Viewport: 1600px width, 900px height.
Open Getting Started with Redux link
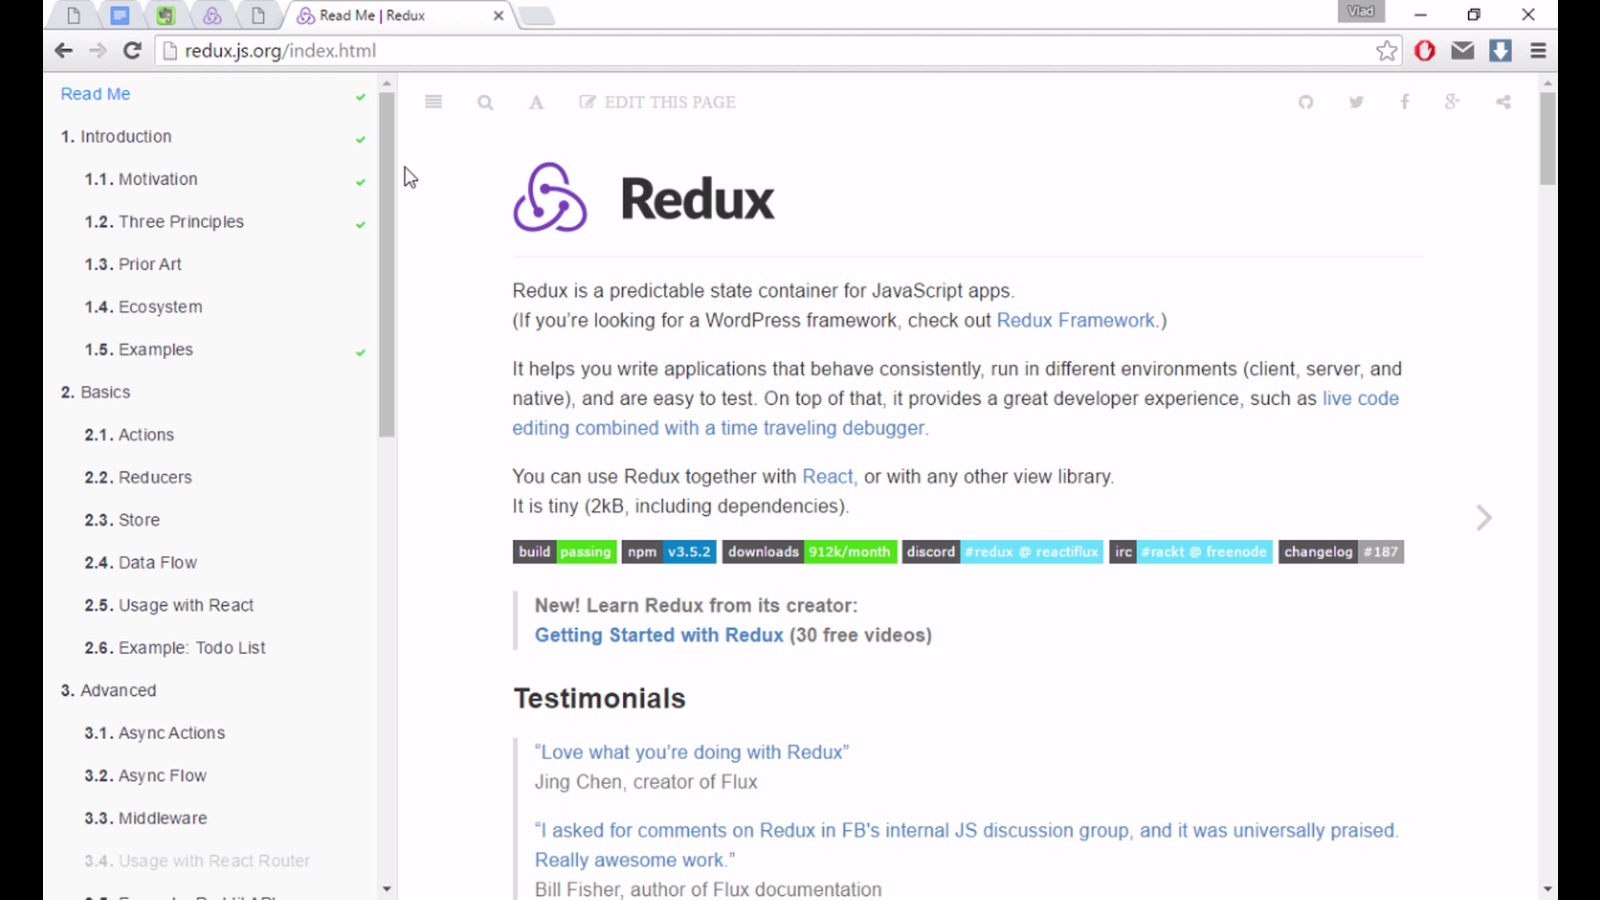click(x=659, y=635)
